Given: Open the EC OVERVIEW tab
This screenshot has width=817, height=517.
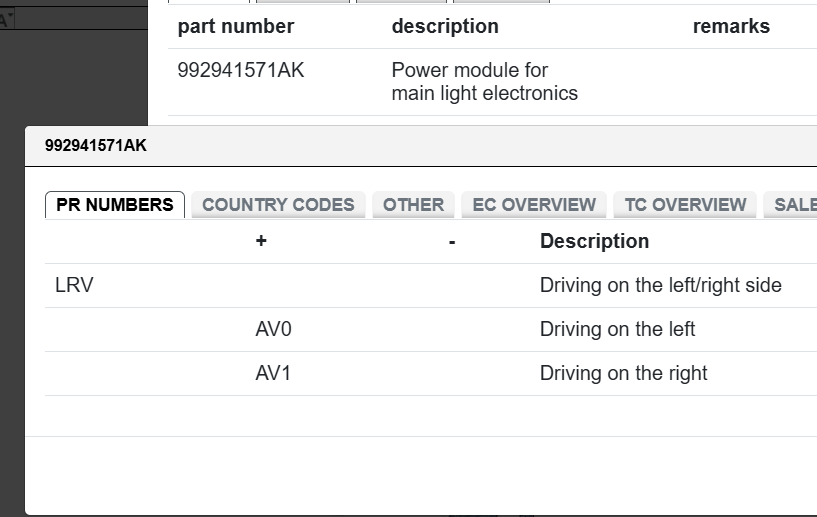Looking at the screenshot, I should click(534, 205).
